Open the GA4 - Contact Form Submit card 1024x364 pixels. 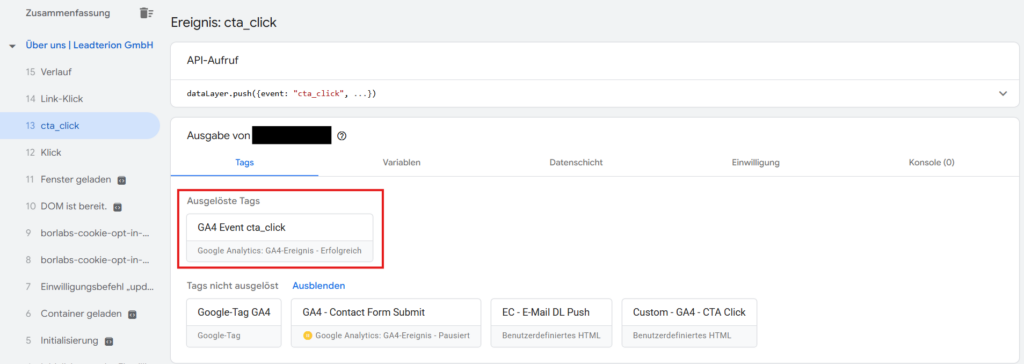[386, 323]
